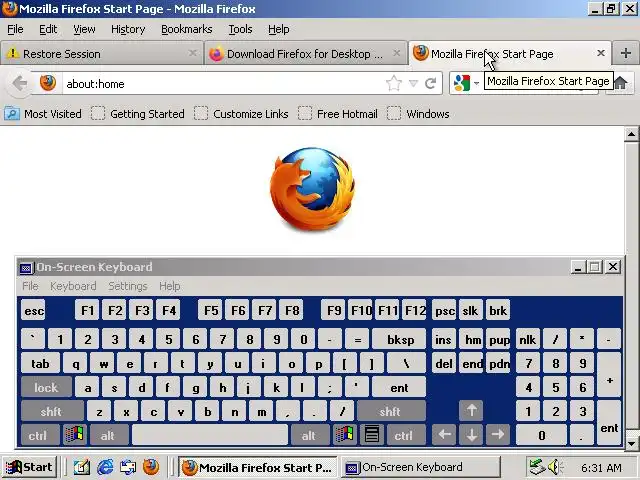Launch Internet Explorer from quick launch
The width and height of the screenshot is (640, 480).
(x=105, y=467)
